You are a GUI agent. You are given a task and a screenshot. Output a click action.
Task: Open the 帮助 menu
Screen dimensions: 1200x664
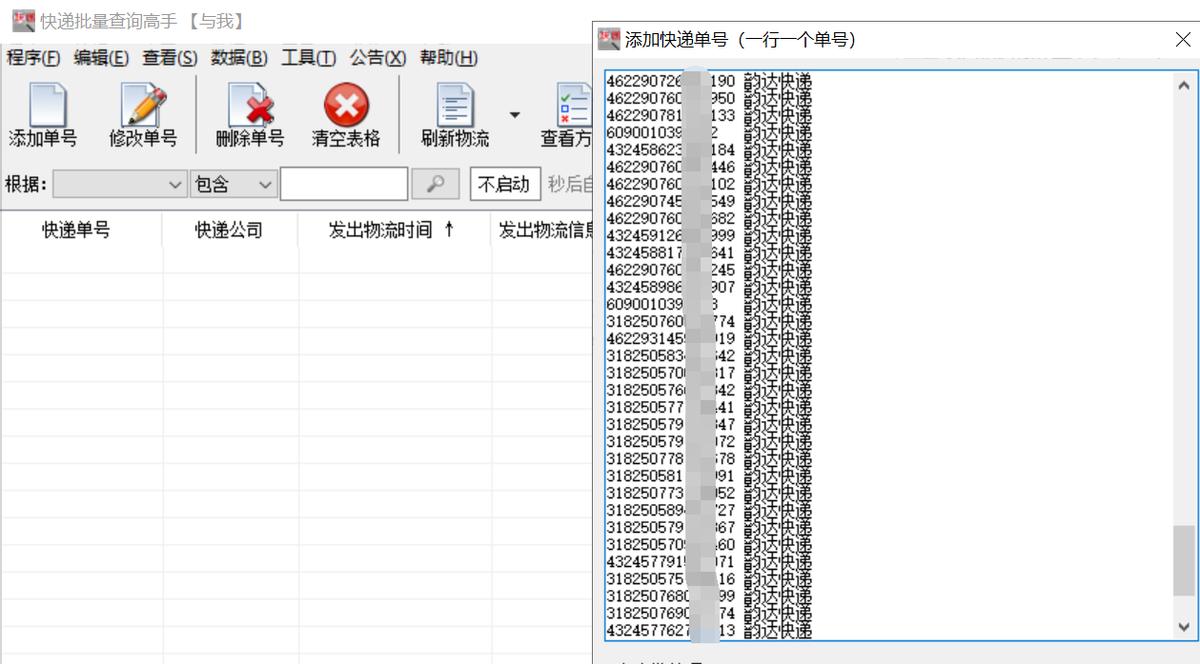tap(446, 58)
